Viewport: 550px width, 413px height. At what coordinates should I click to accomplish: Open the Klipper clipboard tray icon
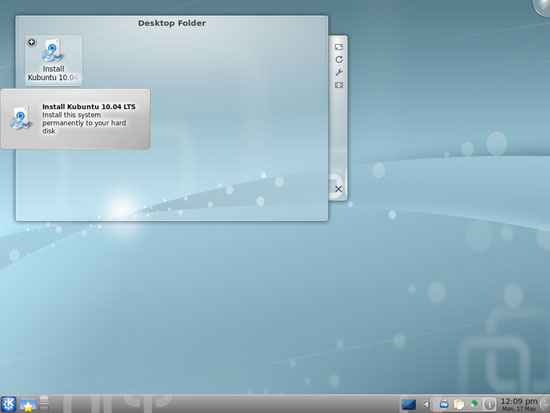[x=458, y=404]
